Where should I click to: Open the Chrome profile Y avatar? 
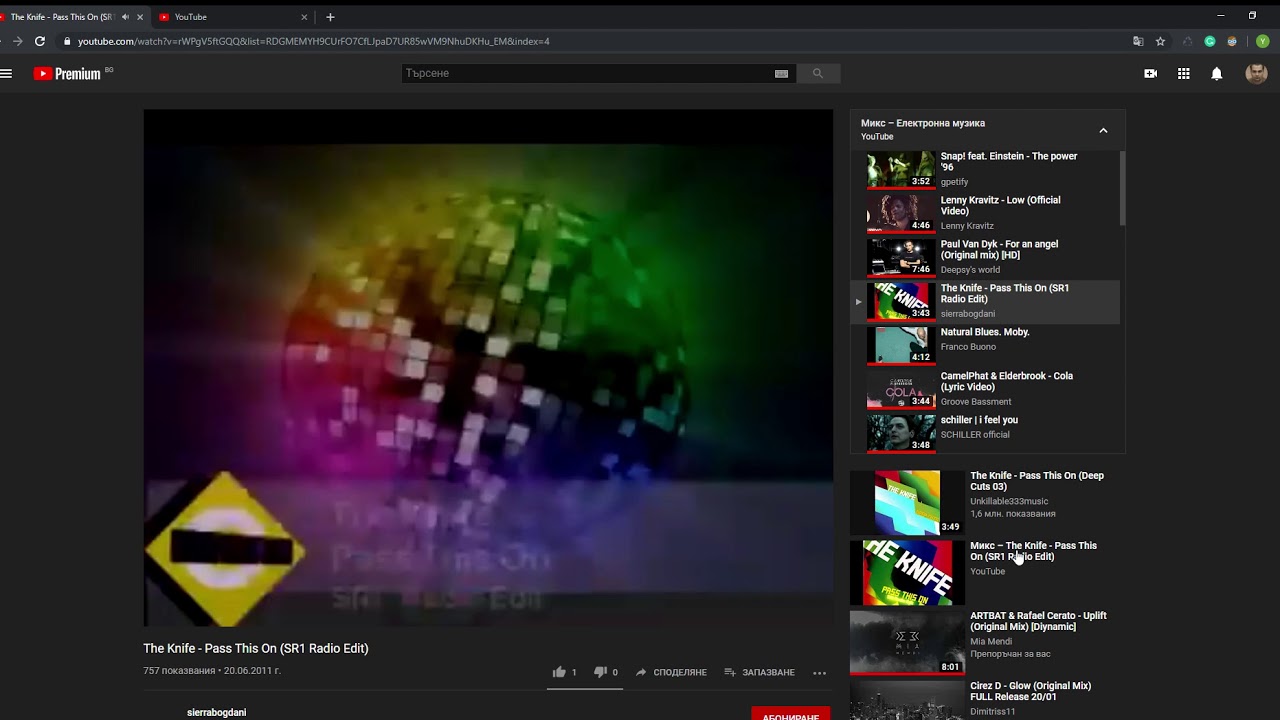tap(1262, 41)
